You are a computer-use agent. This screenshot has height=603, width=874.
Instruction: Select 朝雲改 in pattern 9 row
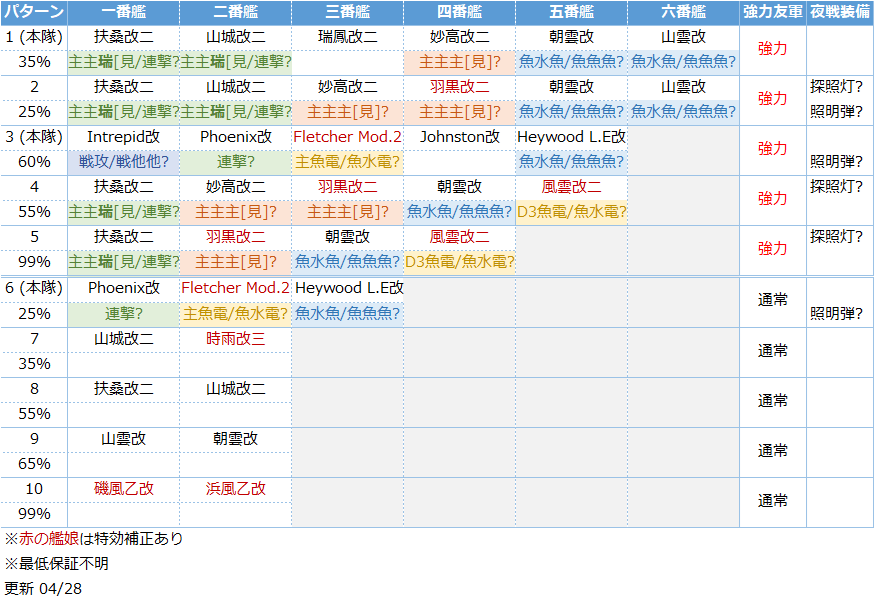pyautogui.click(x=236, y=439)
